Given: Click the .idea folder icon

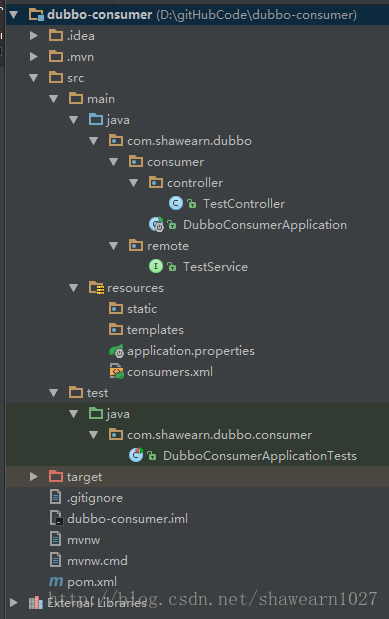Looking at the screenshot, I should (56, 36).
